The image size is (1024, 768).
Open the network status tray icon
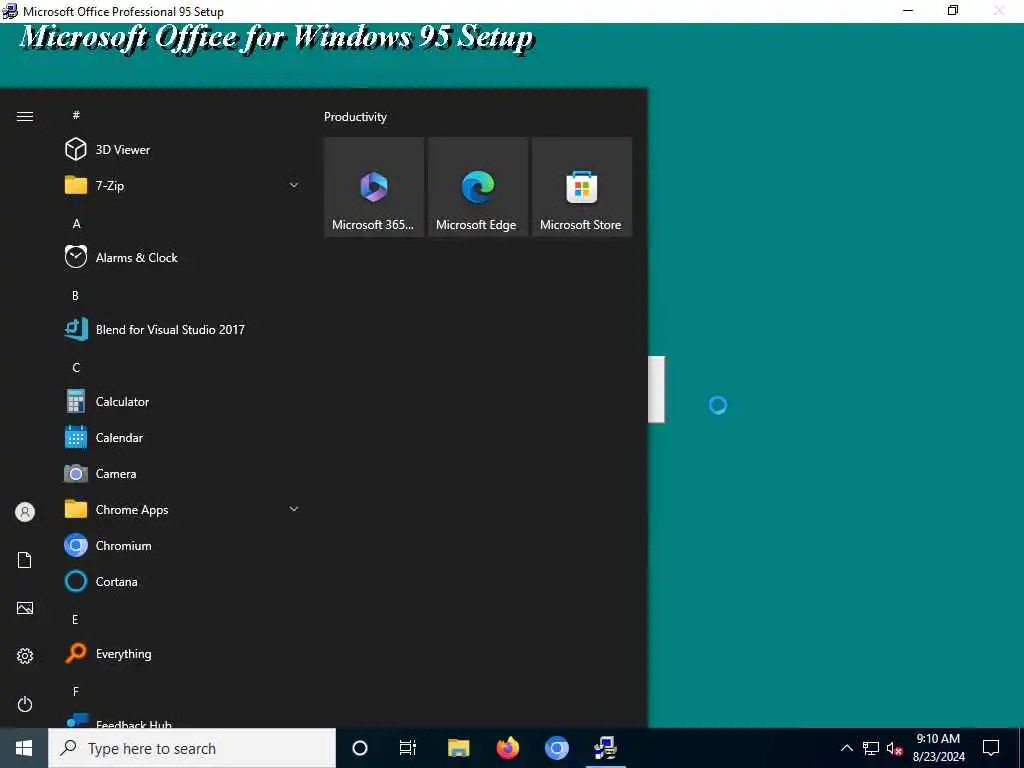(x=871, y=748)
